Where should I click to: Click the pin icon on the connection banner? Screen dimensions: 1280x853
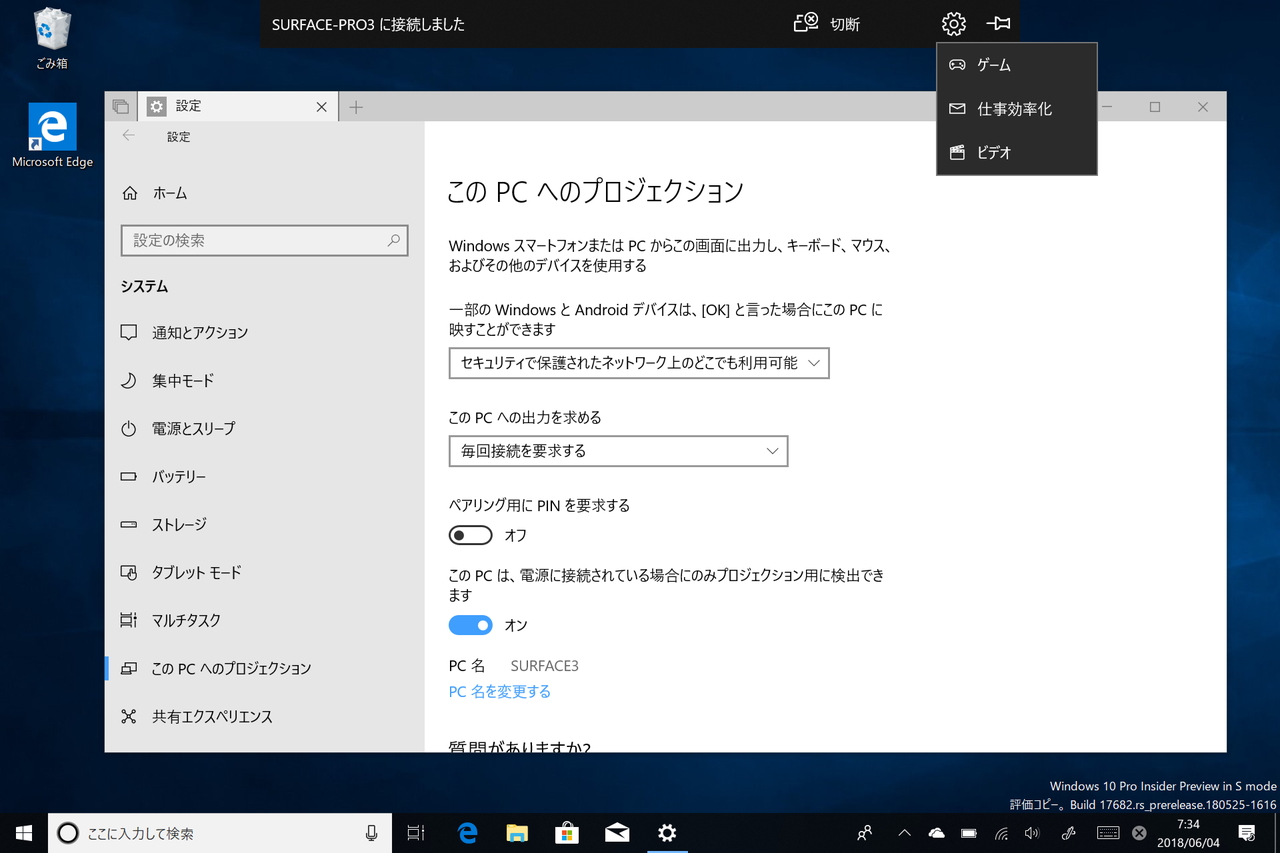tap(998, 23)
